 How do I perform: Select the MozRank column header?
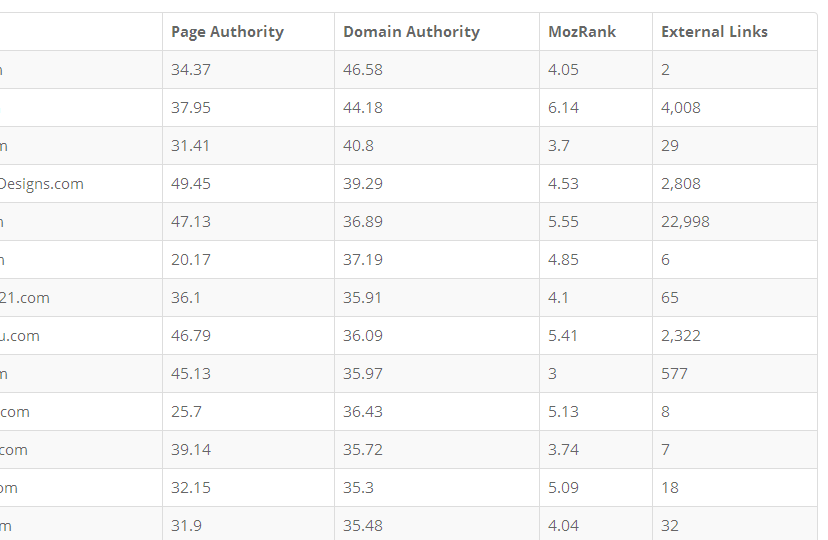[x=582, y=32]
